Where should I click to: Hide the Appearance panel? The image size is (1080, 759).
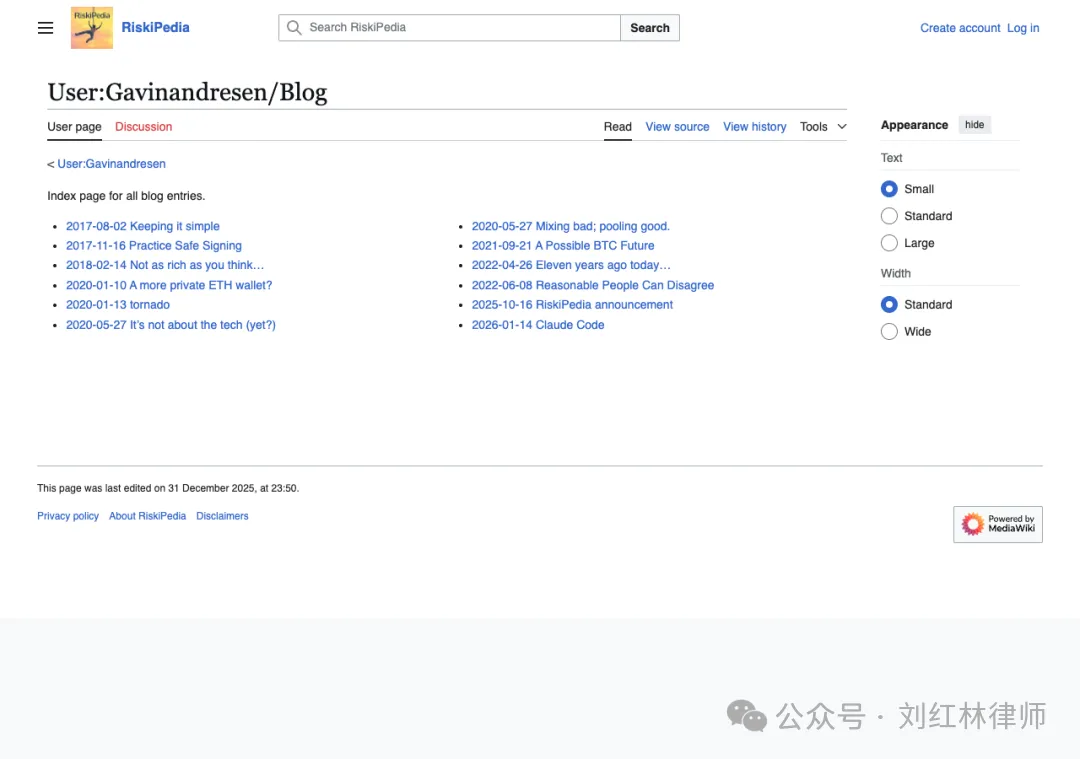(974, 125)
